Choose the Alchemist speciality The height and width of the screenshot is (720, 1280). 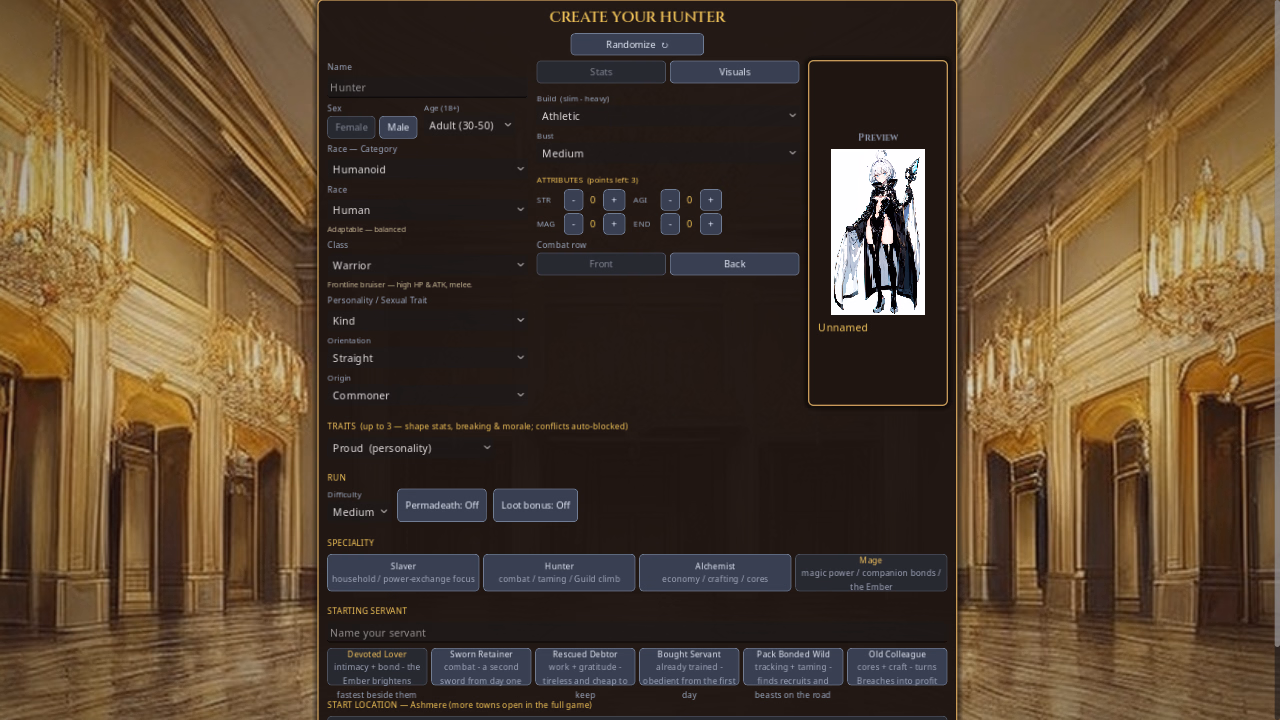click(x=715, y=573)
